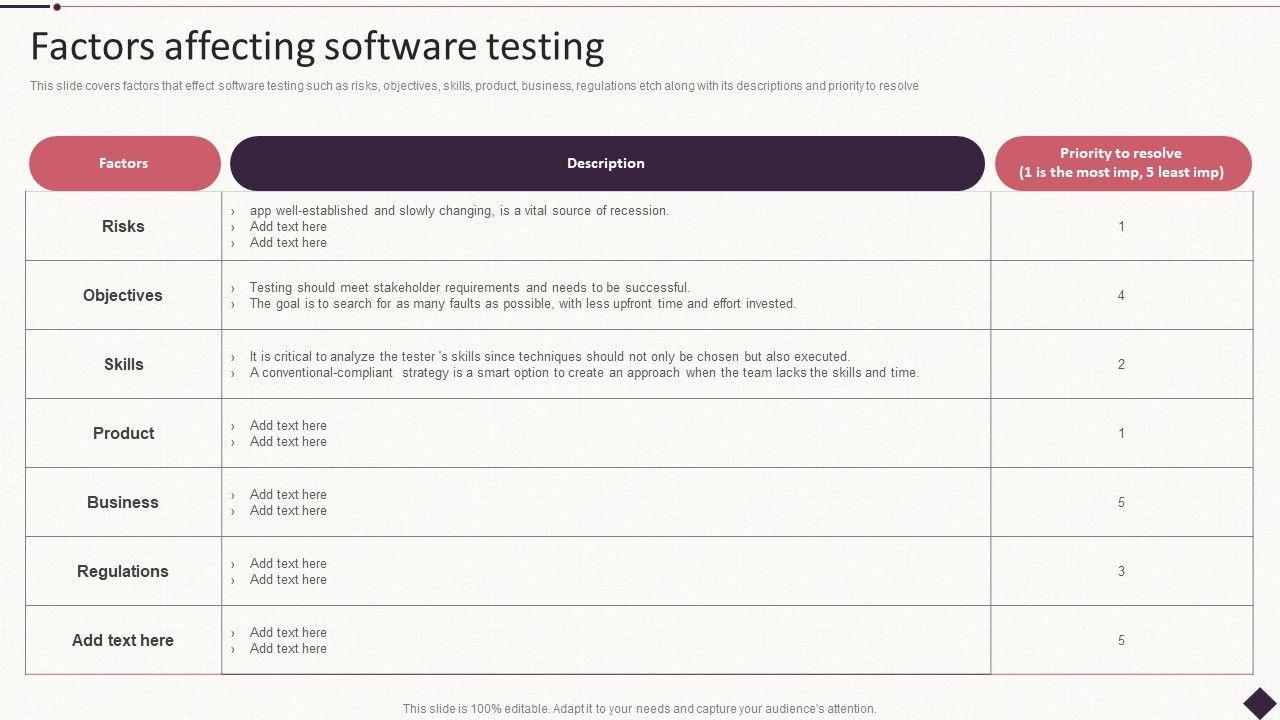Select the Risks row label
This screenshot has width=1280, height=720.
point(123,226)
